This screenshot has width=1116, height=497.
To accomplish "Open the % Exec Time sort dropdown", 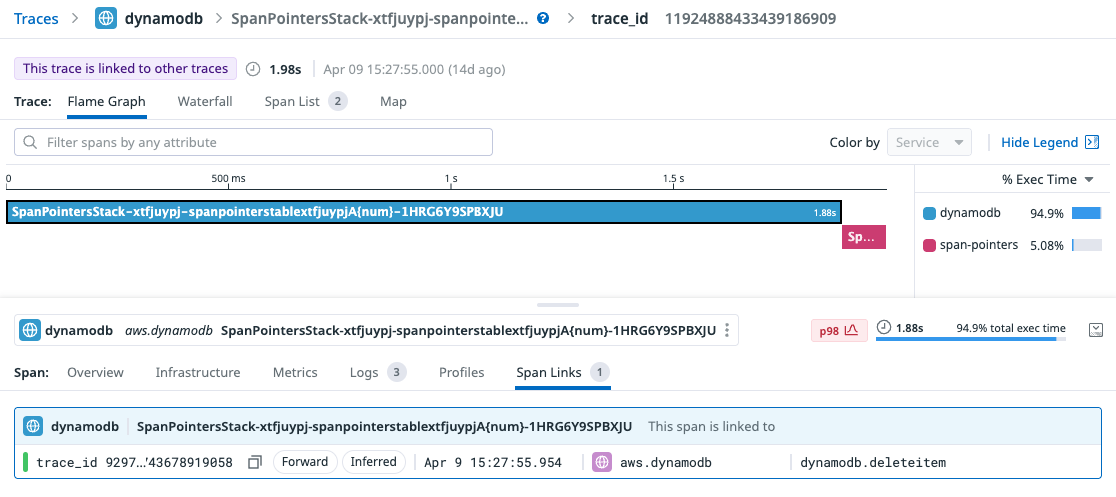I will (x=1048, y=180).
